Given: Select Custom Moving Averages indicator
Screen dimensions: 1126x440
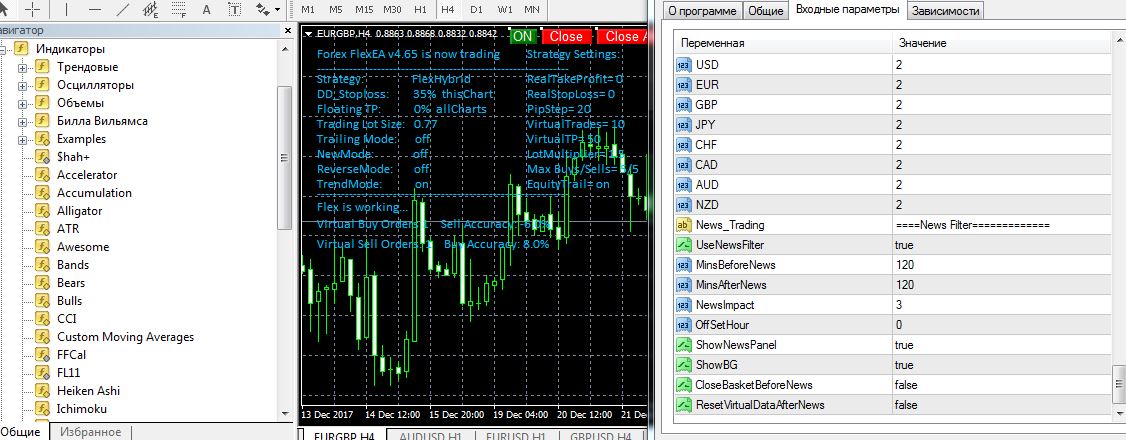Looking at the screenshot, I should 125,337.
